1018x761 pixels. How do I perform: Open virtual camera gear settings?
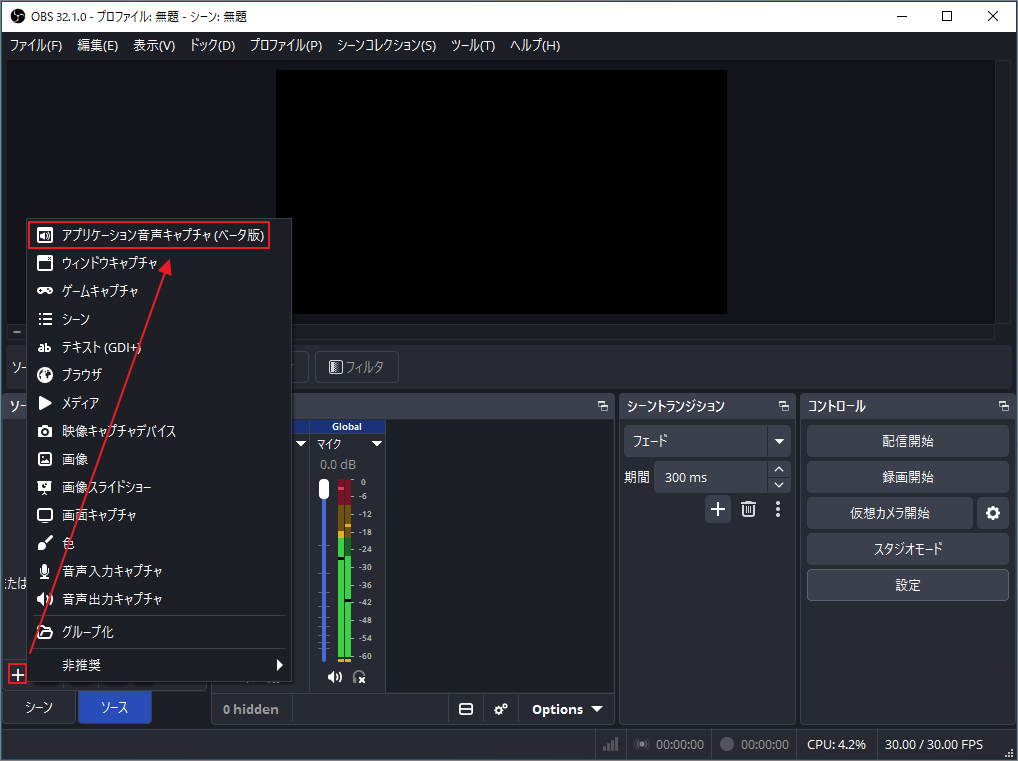tap(993, 513)
